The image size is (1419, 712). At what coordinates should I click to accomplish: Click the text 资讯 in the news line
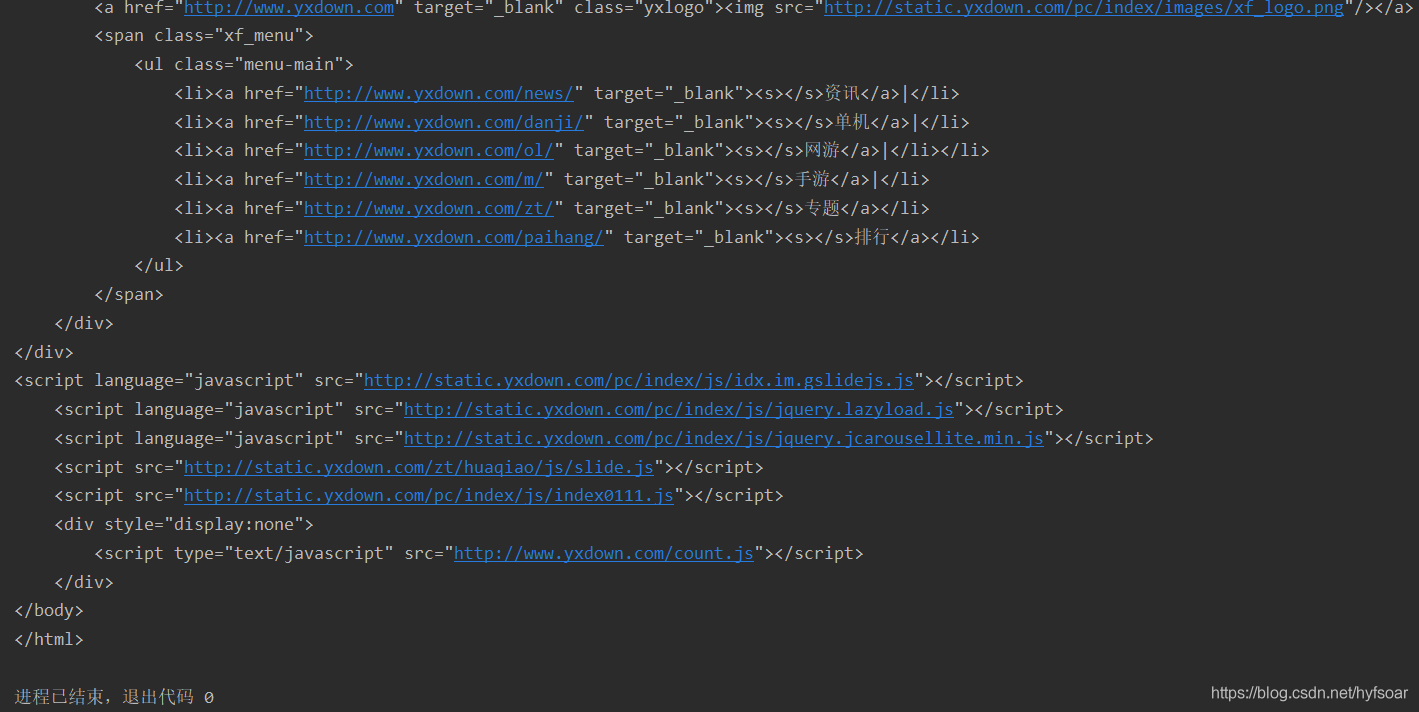[x=842, y=93]
